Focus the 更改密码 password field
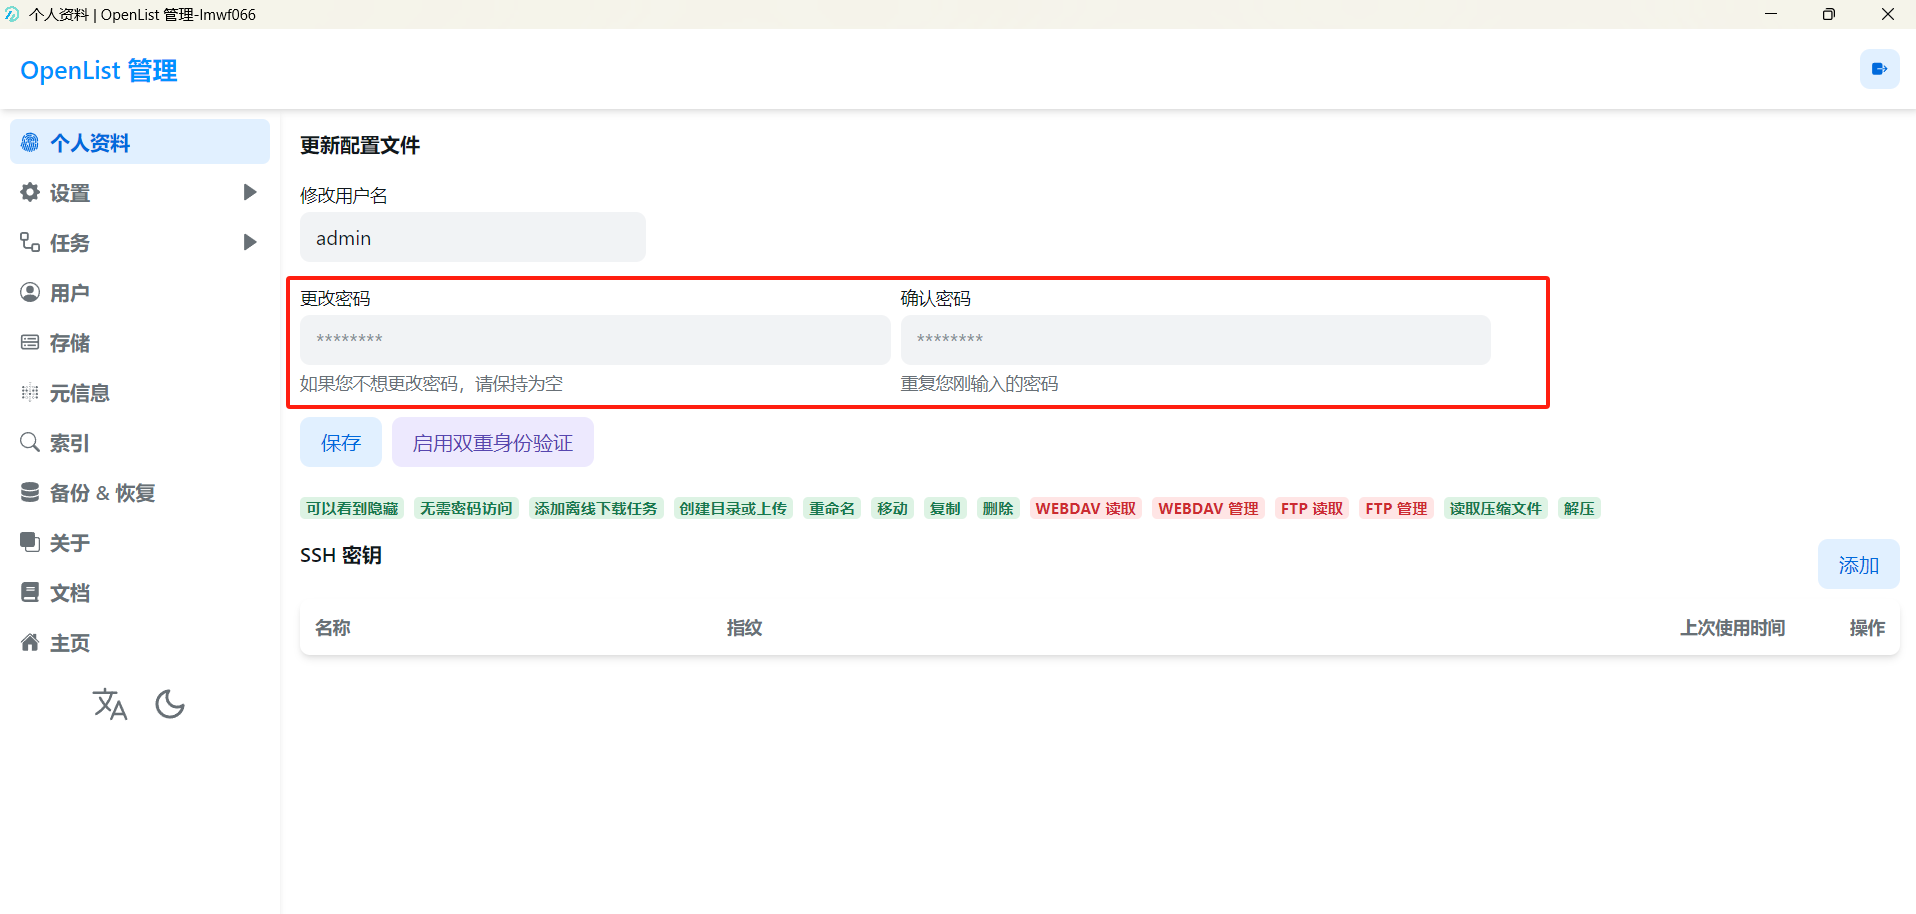This screenshot has width=1916, height=914. click(x=595, y=340)
